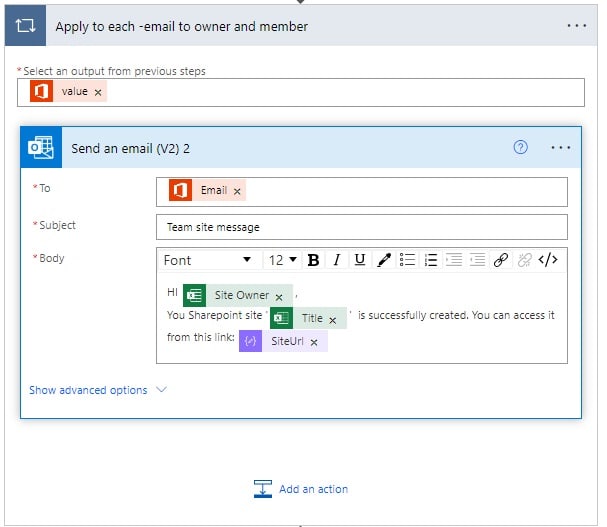Toggle bold formatting
Screen dimensions: 607x527
tap(313, 260)
